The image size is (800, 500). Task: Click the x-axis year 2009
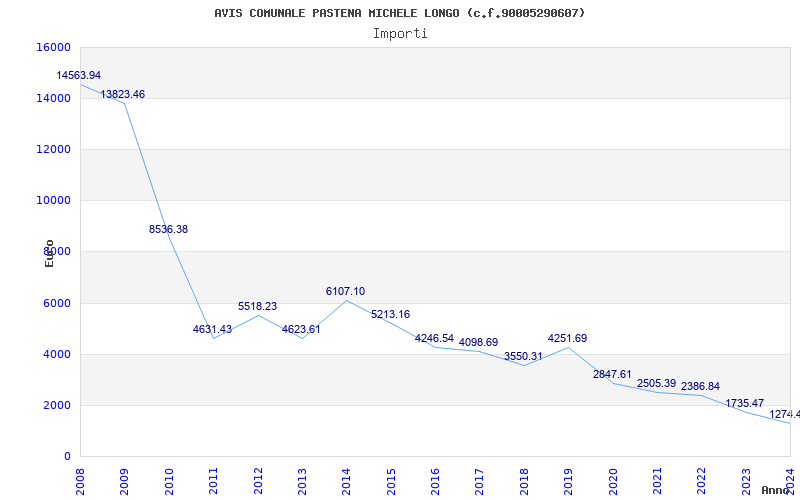[x=124, y=481]
